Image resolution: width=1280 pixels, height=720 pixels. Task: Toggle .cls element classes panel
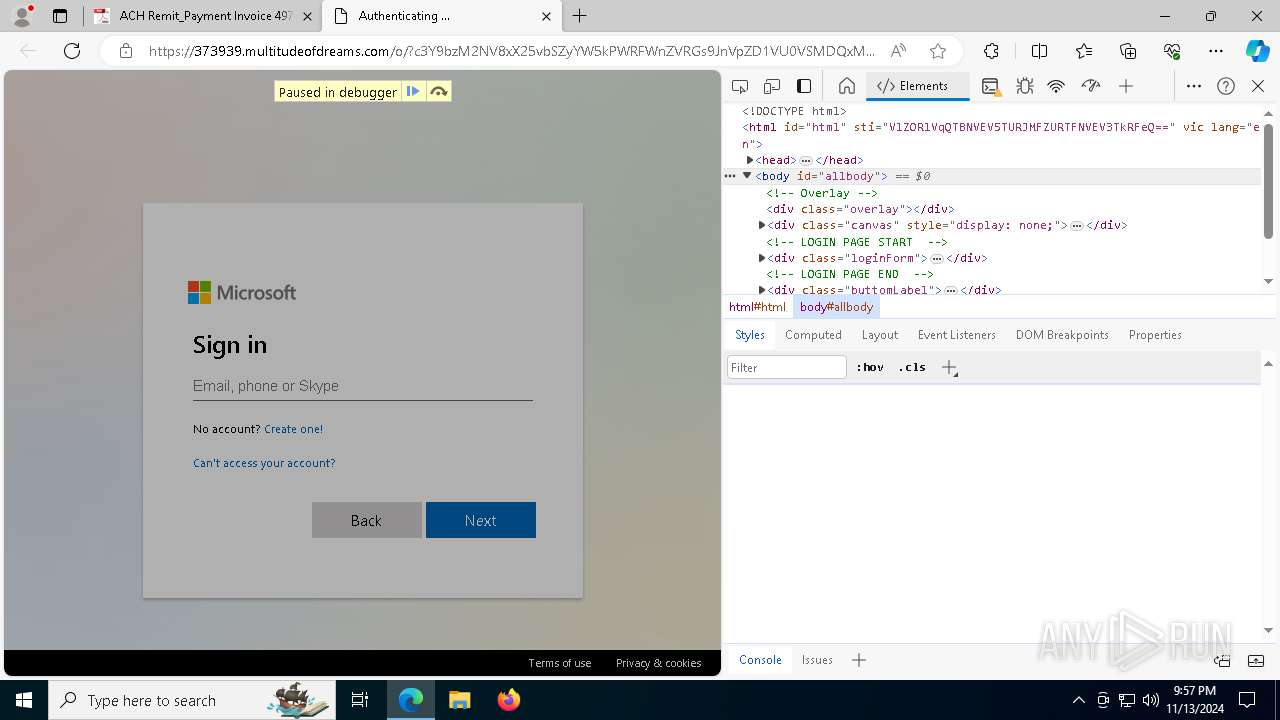(x=912, y=367)
